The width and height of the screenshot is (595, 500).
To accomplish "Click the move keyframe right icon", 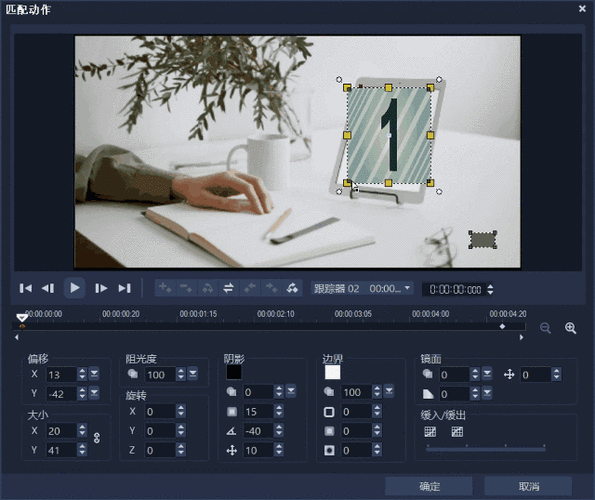I will 271,288.
